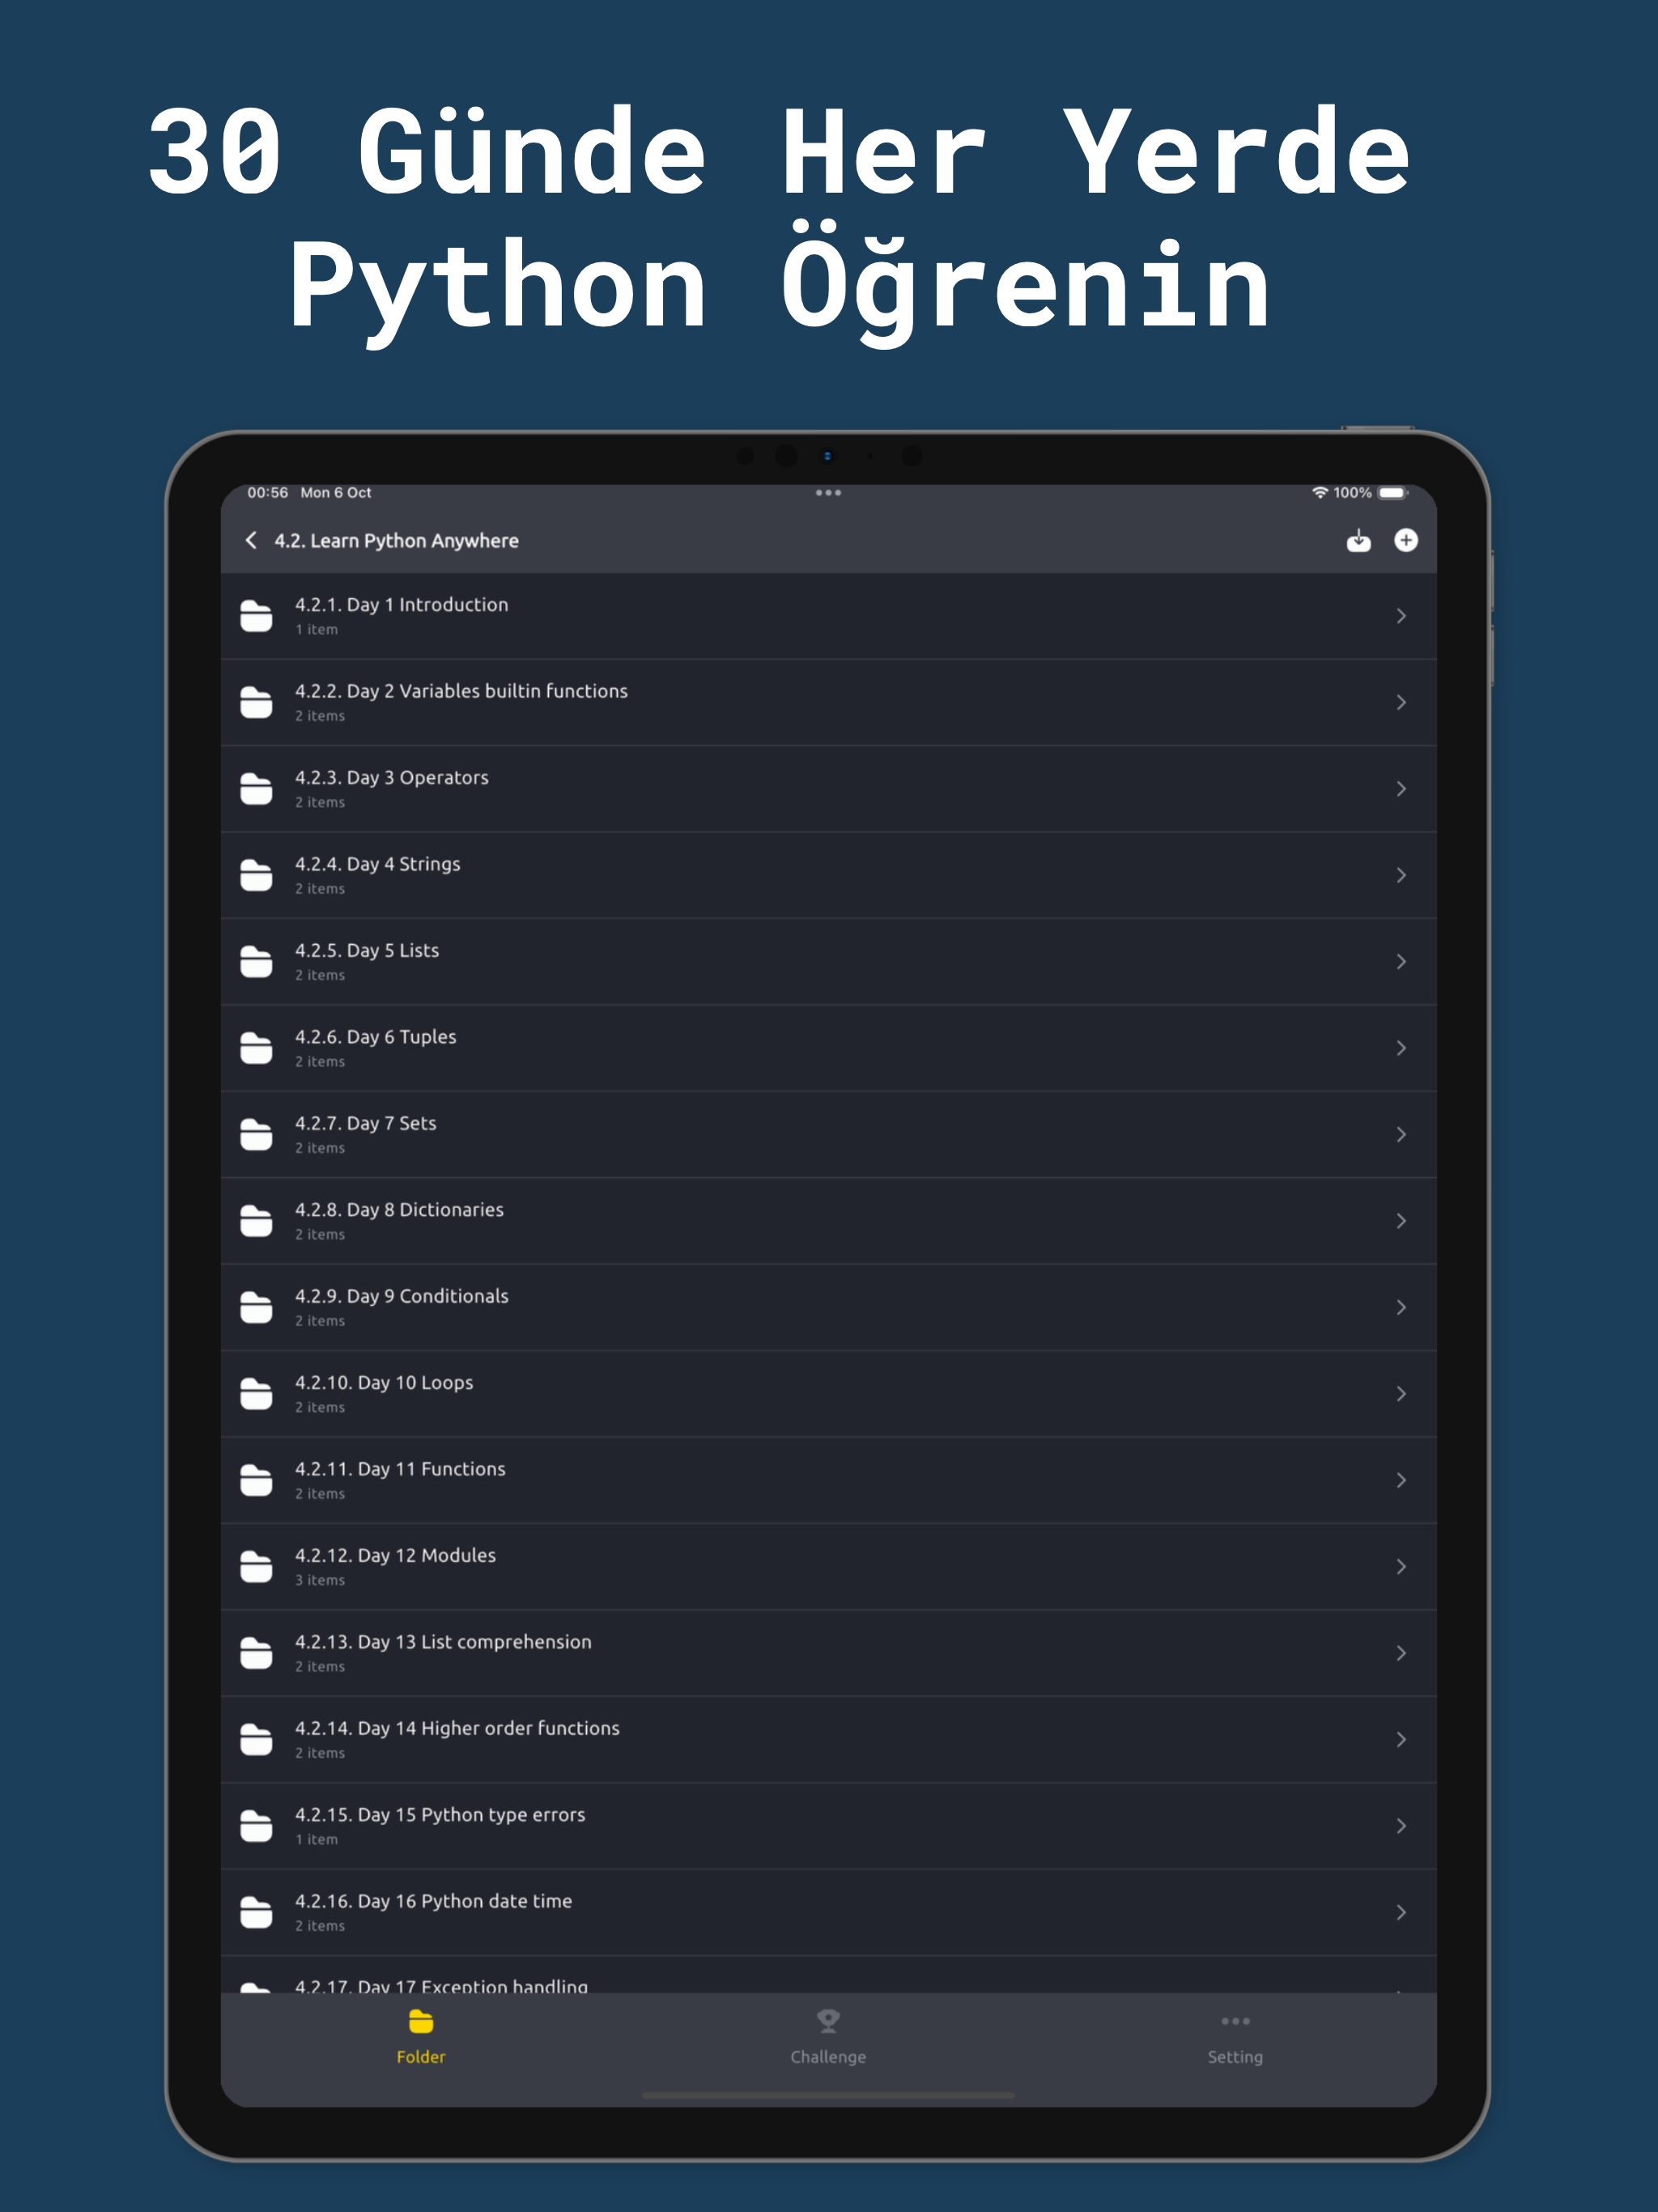Open Day 2 Variables builtin functions
The height and width of the screenshot is (2212, 1658).
coord(461,692)
